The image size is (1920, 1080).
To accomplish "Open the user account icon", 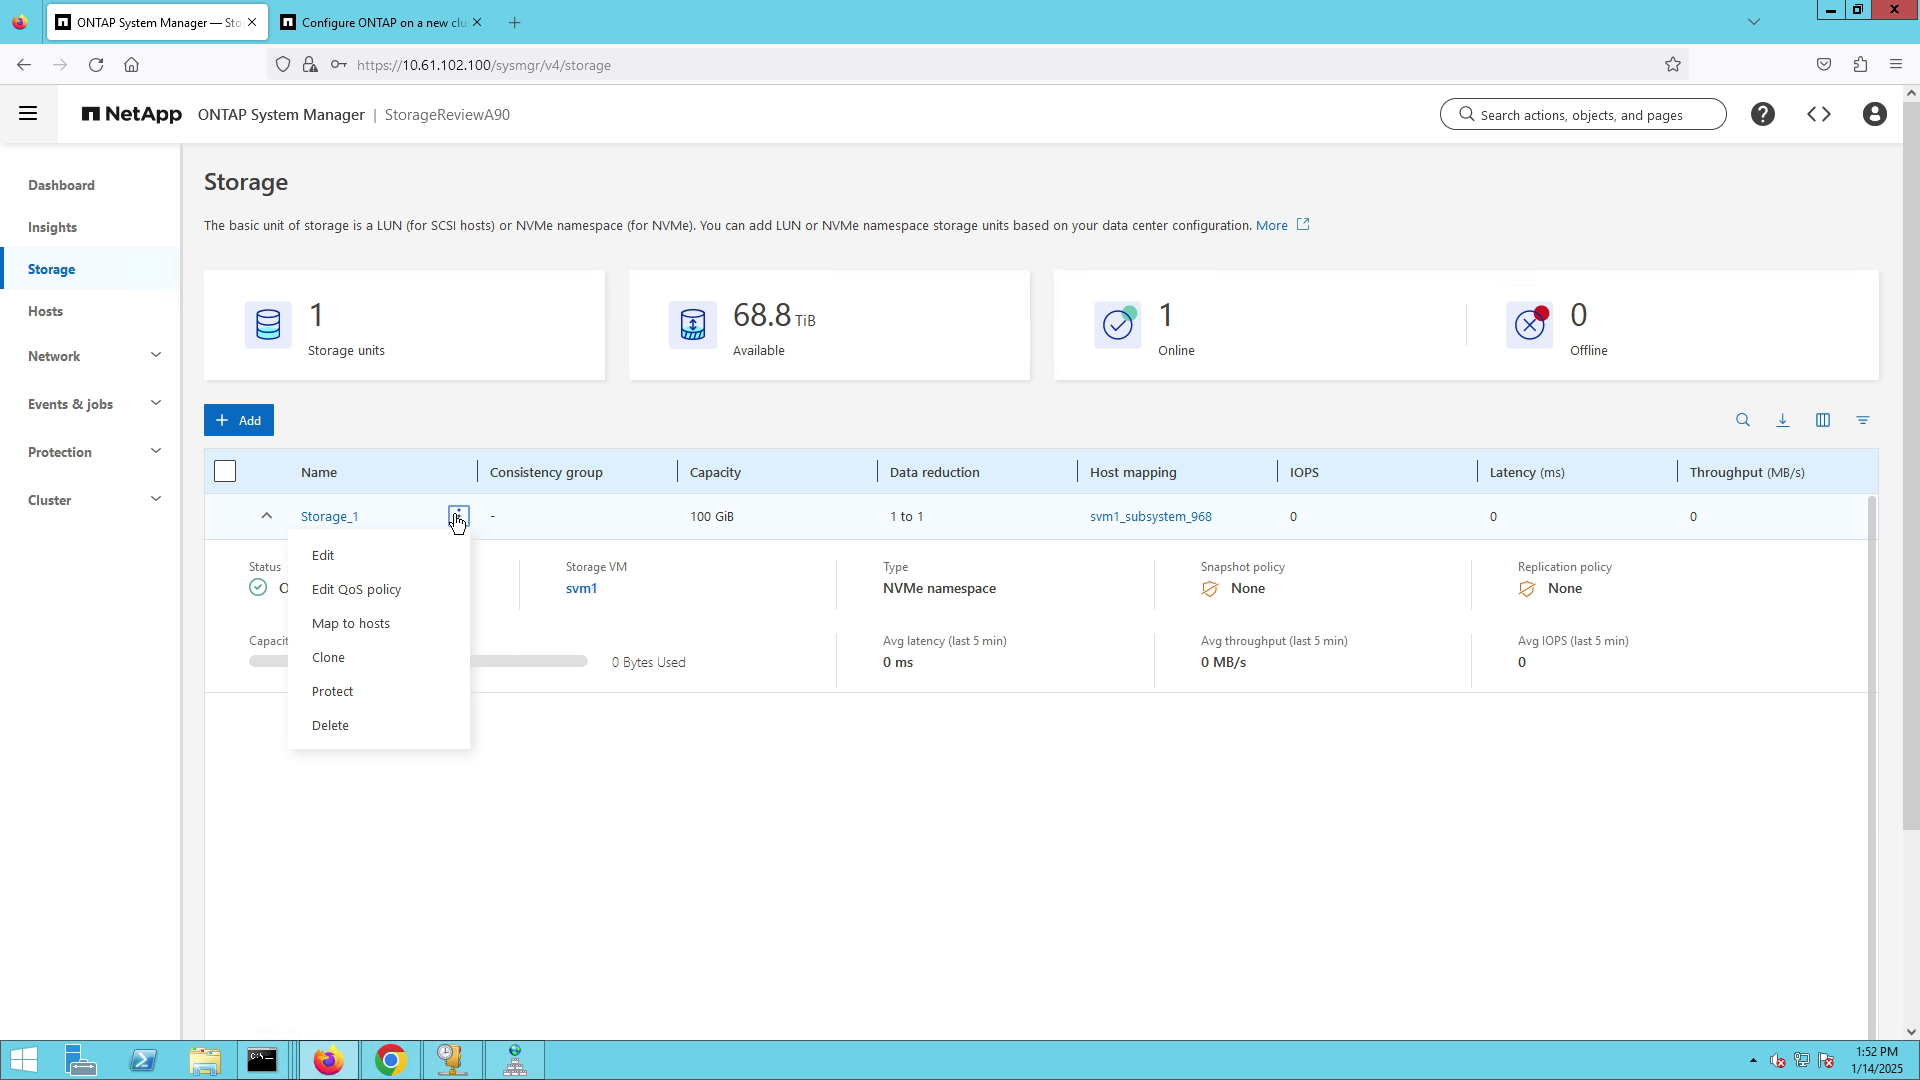I will point(1875,114).
